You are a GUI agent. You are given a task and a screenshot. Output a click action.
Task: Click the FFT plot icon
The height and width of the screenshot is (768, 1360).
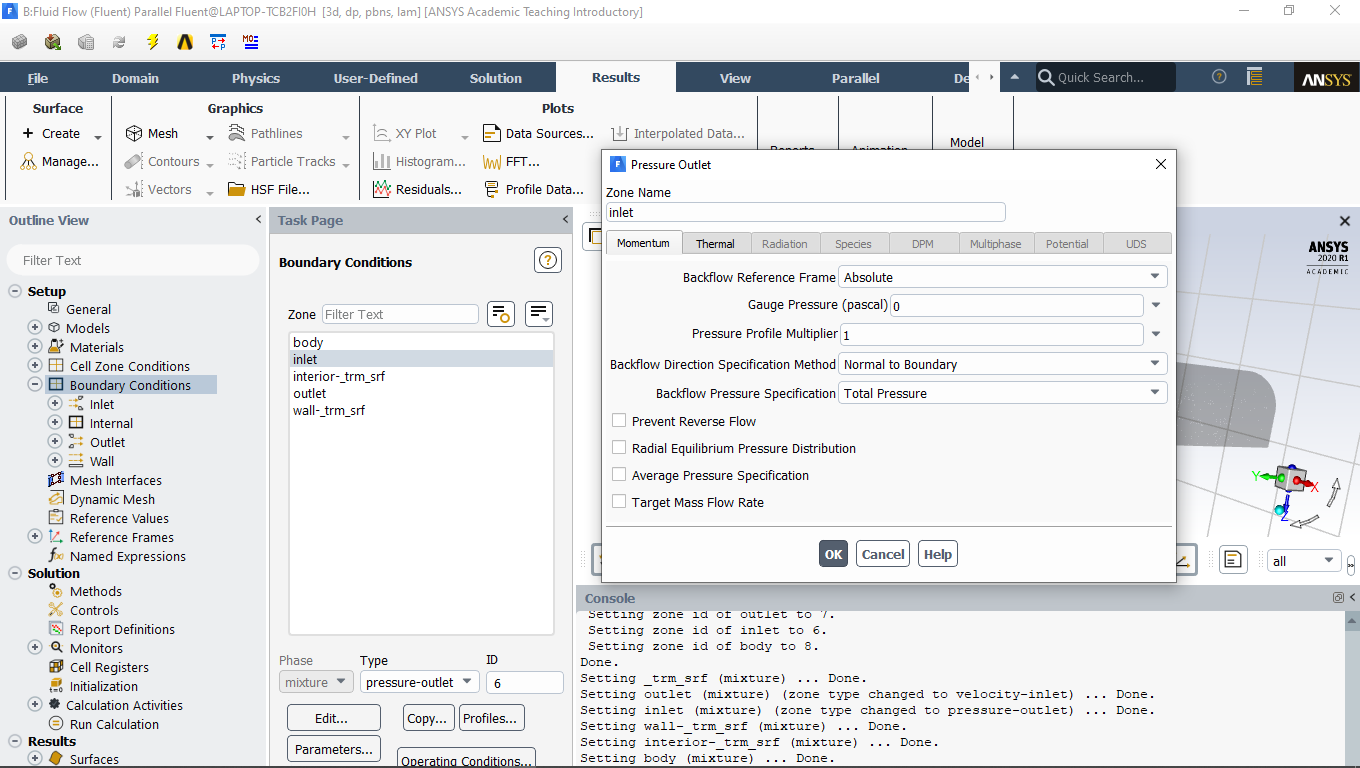pyautogui.click(x=491, y=162)
